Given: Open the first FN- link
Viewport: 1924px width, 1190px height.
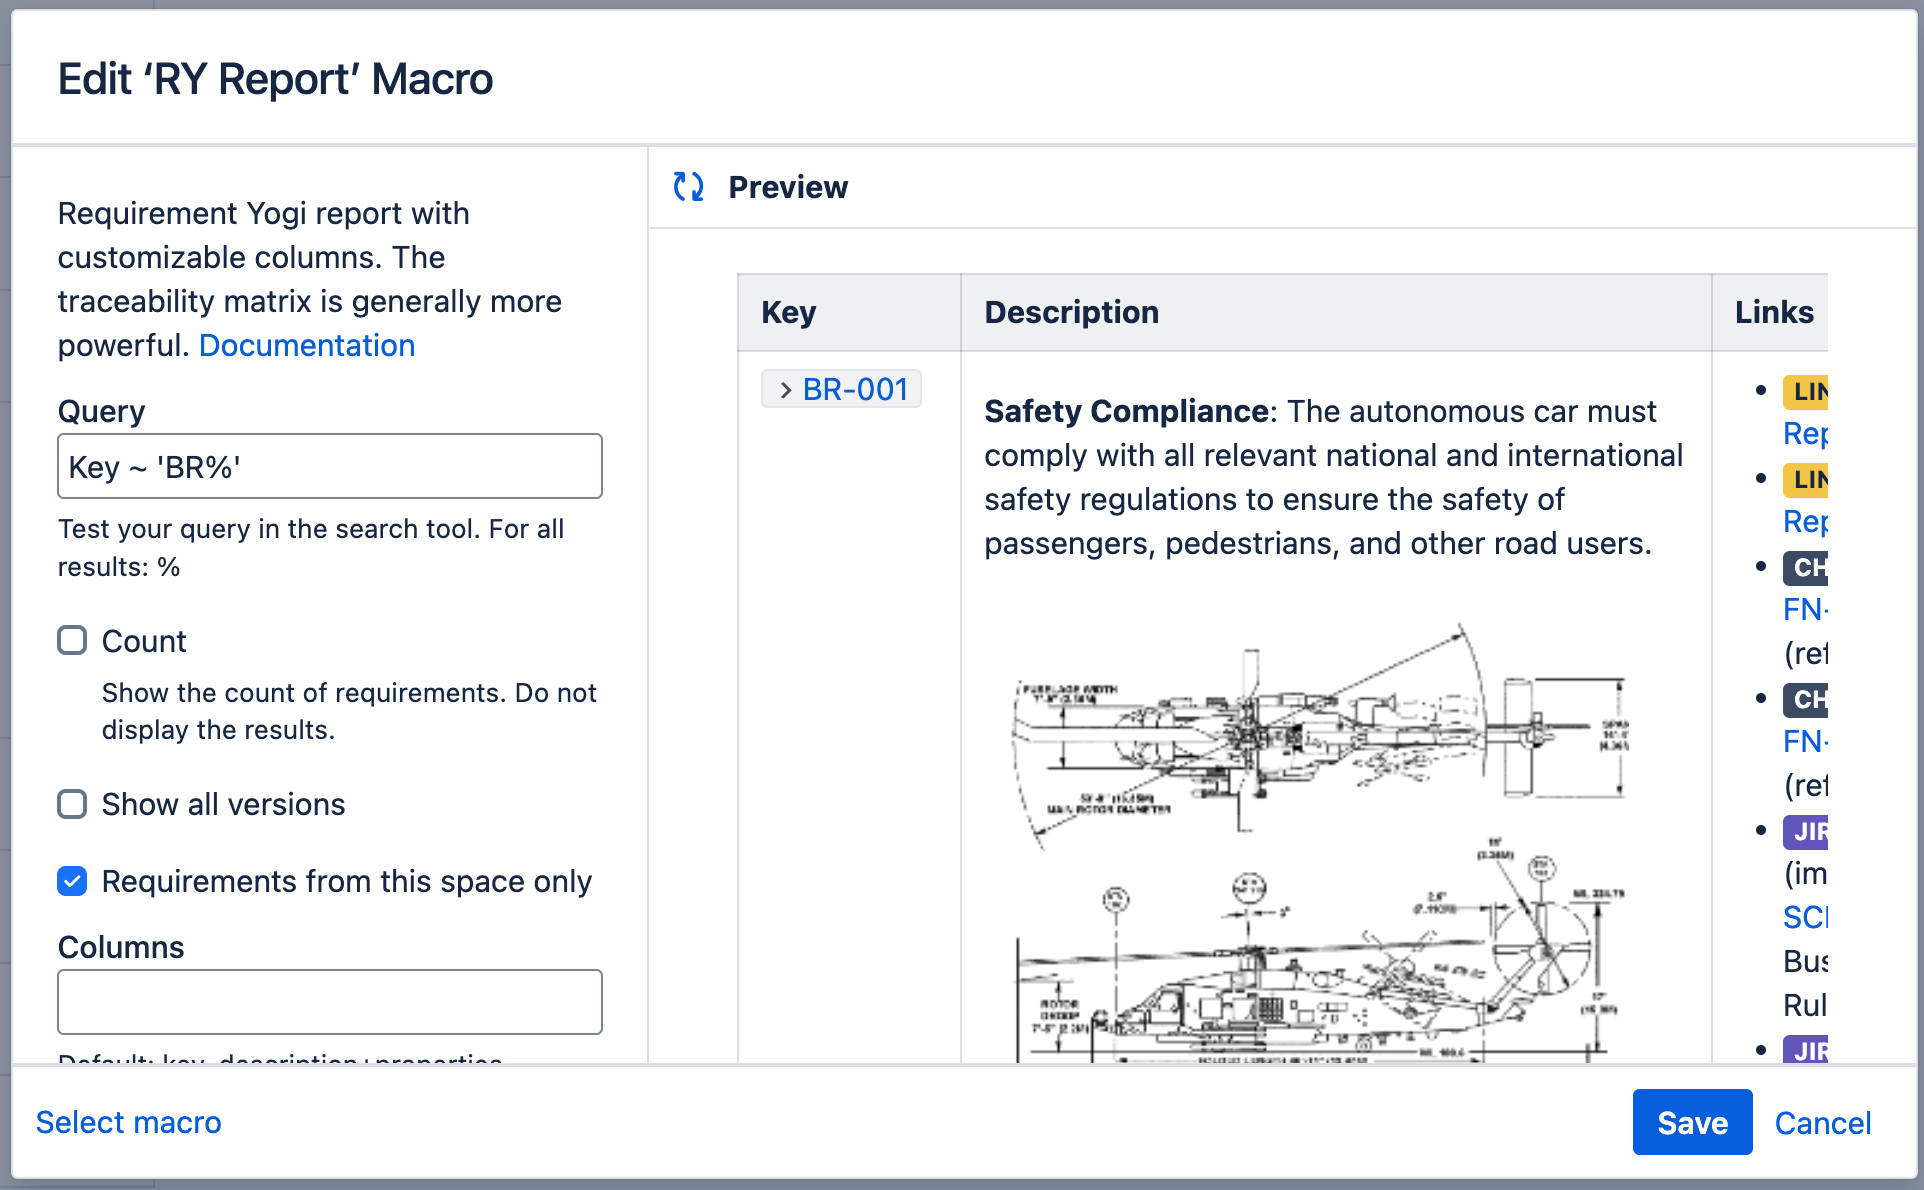Looking at the screenshot, I should (x=1804, y=609).
